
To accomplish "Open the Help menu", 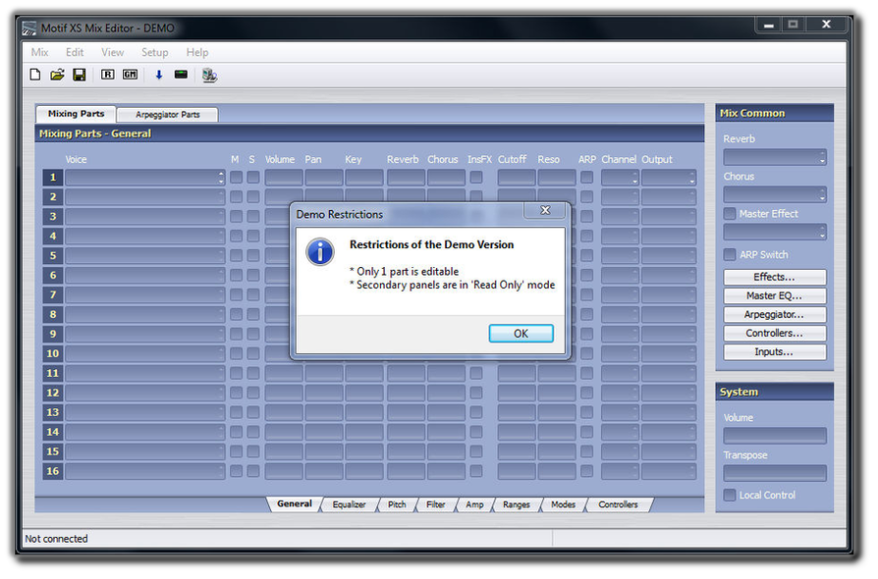I will tap(197, 52).
